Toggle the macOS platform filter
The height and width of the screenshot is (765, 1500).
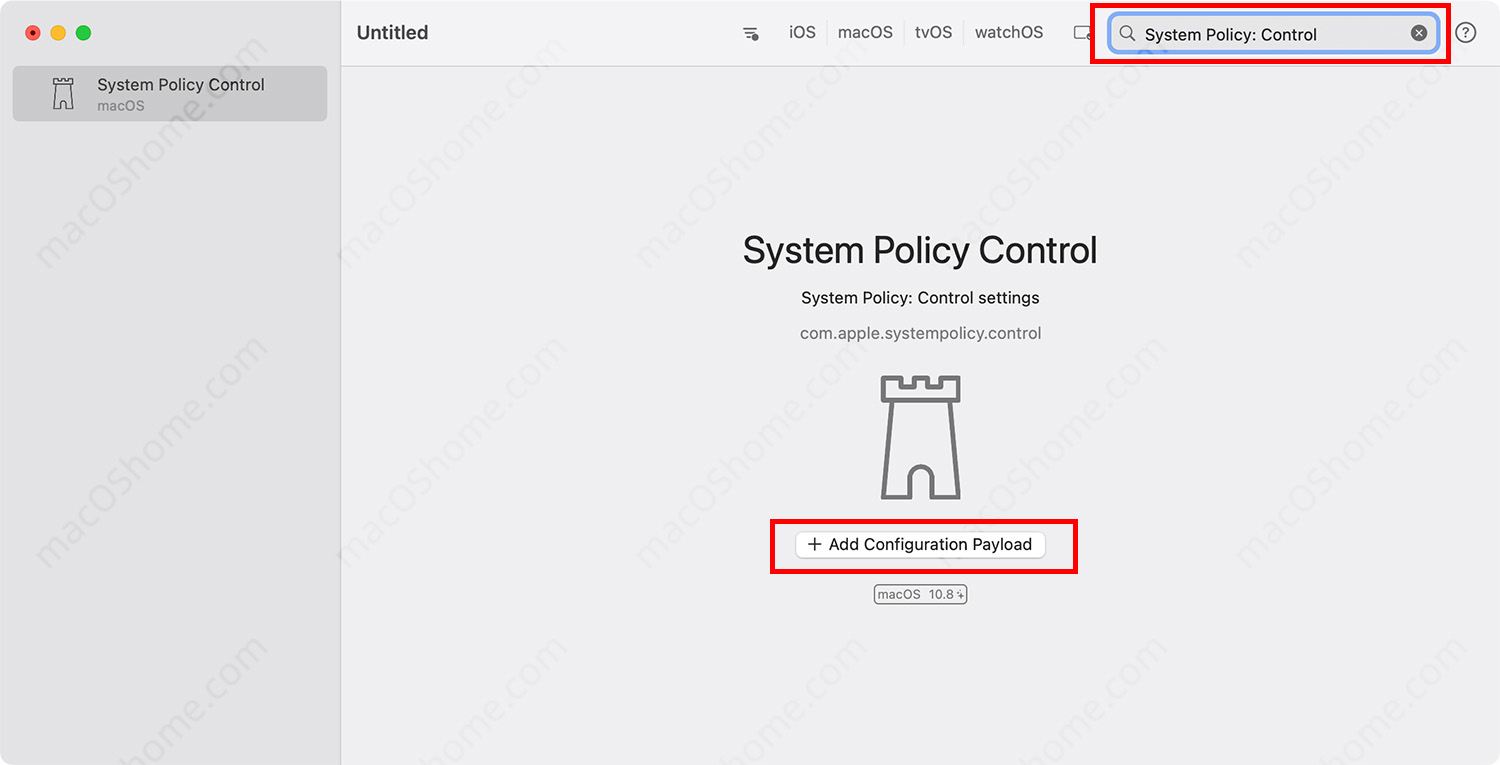[x=865, y=33]
